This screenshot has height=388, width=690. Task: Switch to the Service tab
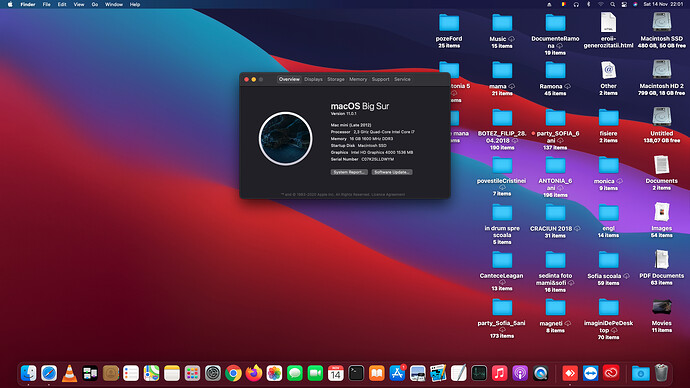click(402, 79)
